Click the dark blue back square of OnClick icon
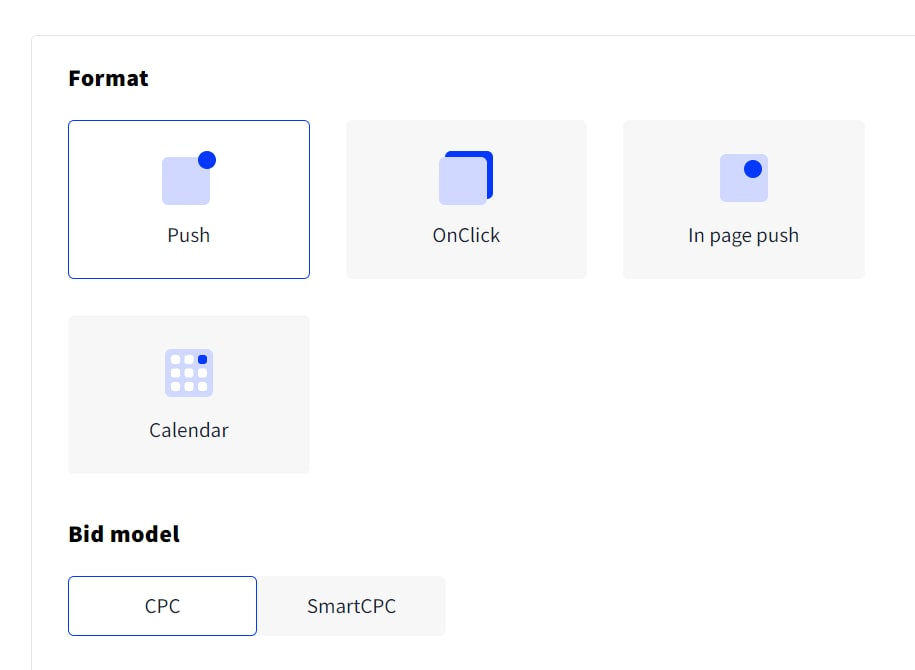Screen dimensions: 915x670 (x=488, y=158)
